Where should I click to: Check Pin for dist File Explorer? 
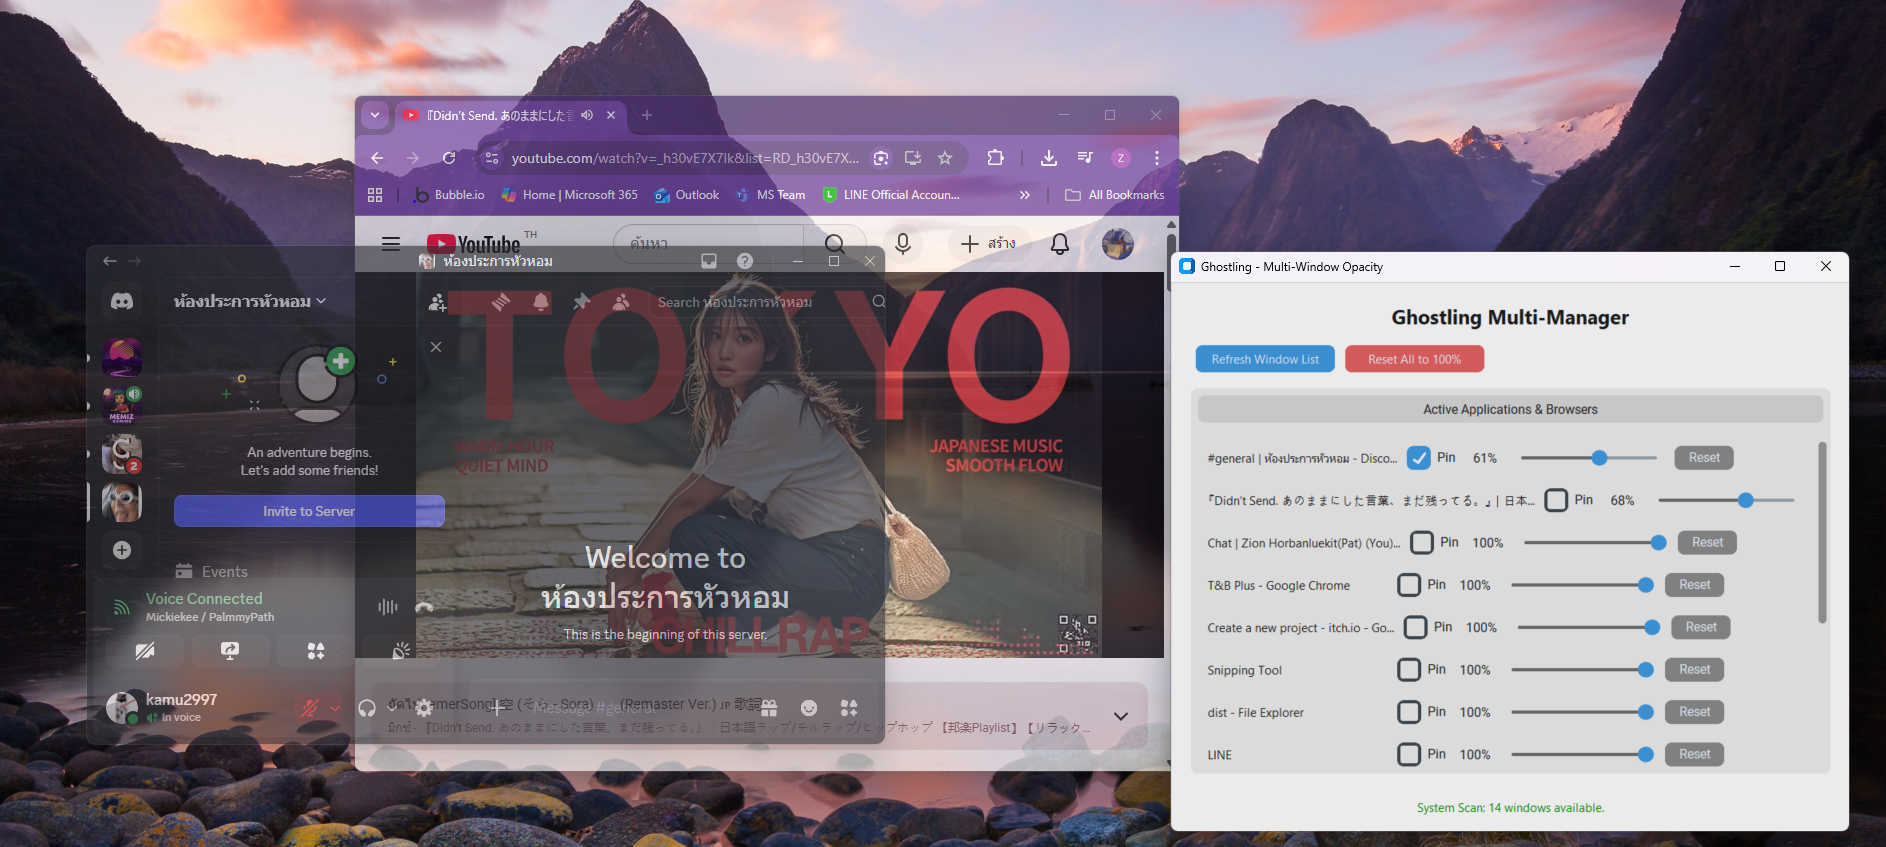click(x=1409, y=712)
